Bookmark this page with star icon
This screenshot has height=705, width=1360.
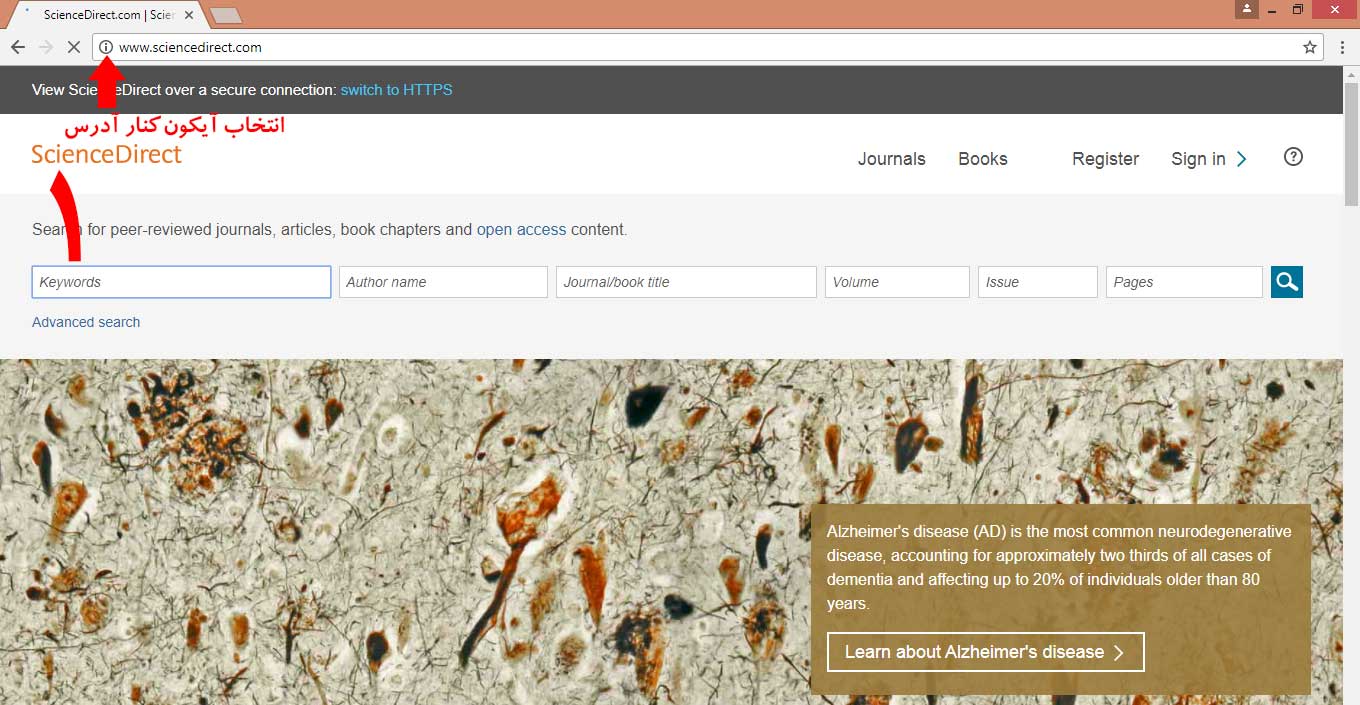1310,47
